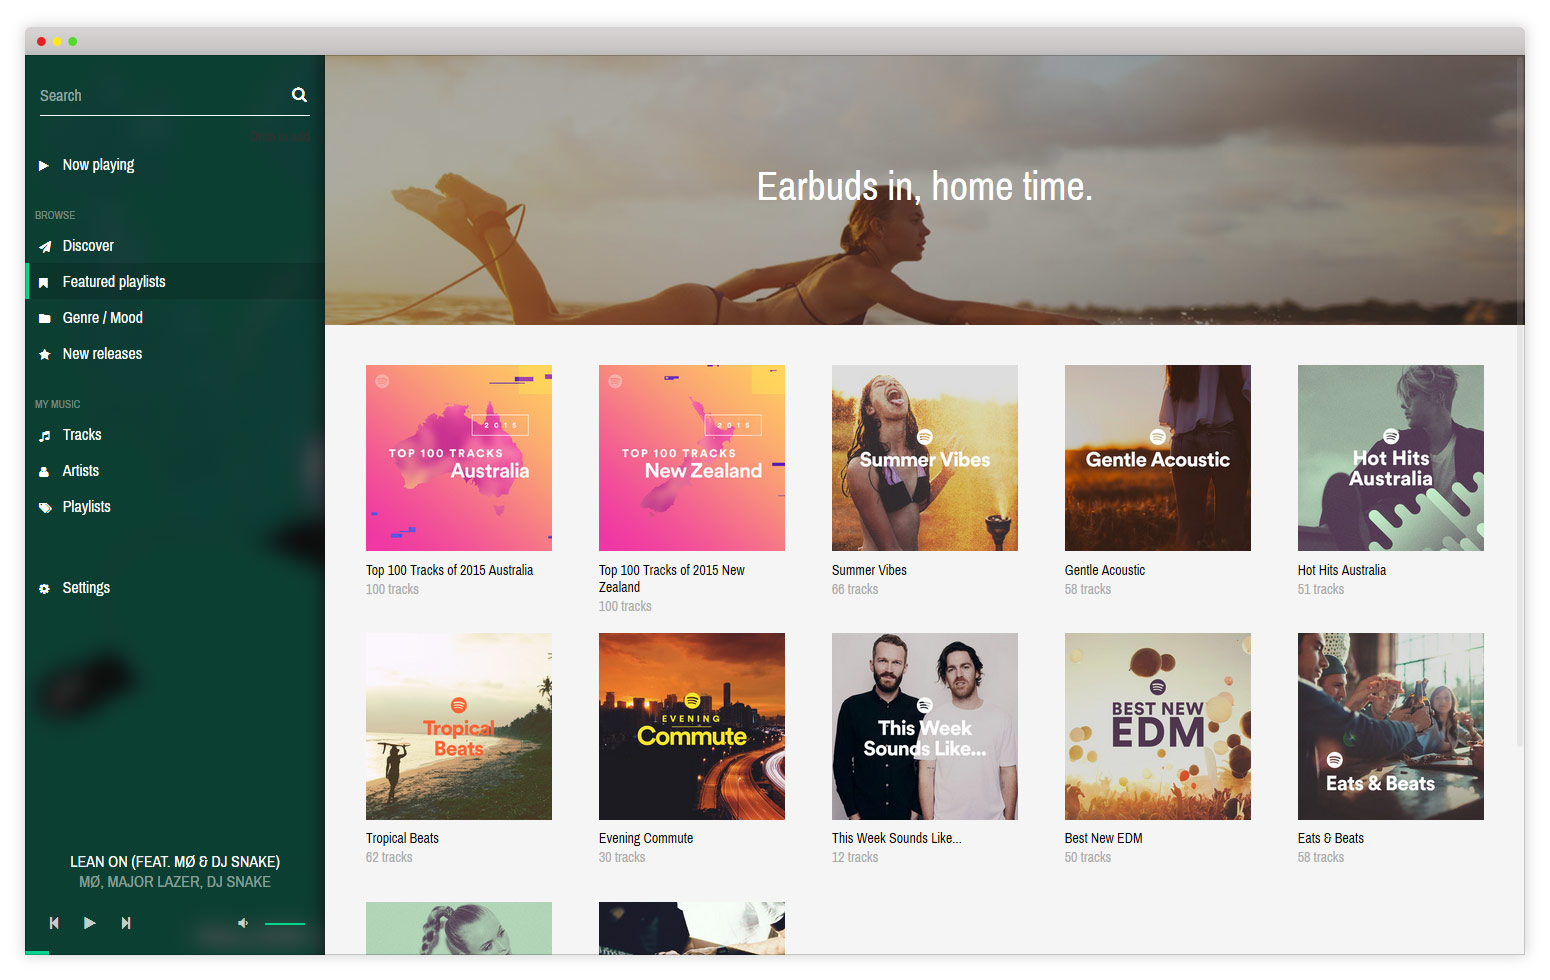Click the Featured playlists bookmark icon
Image resolution: width=1550 pixels, height=980 pixels.
44,283
